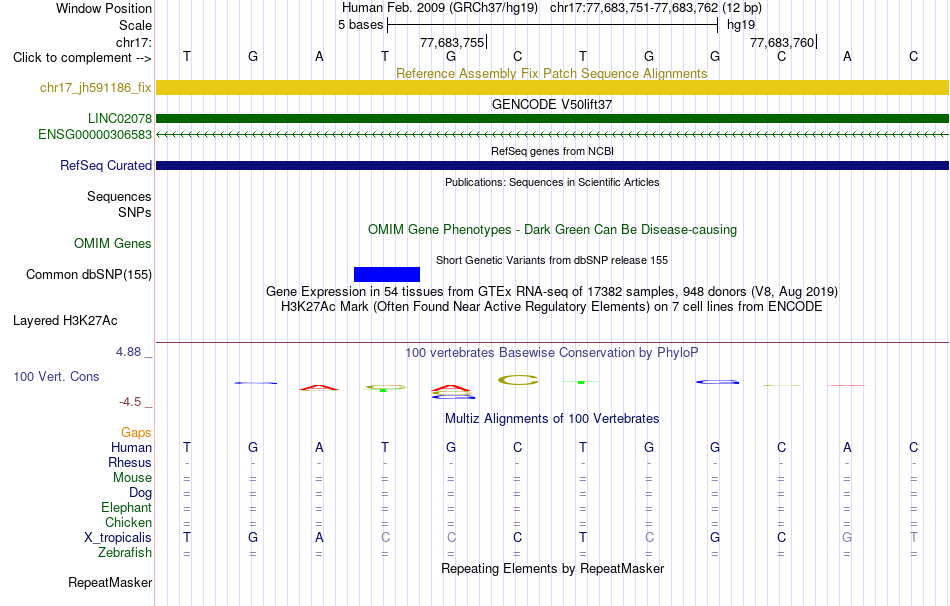Open the ENSG00000306583 gene label
950x606 pixels.
tap(95, 135)
